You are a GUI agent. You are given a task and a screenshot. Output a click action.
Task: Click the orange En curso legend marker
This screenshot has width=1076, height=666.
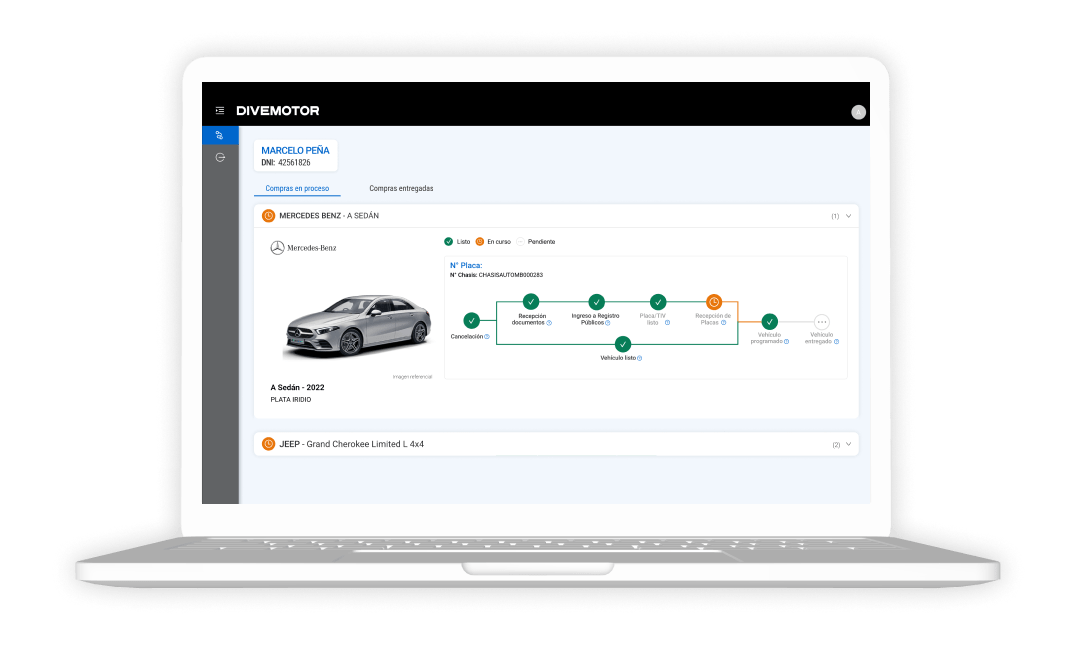pyautogui.click(x=480, y=242)
